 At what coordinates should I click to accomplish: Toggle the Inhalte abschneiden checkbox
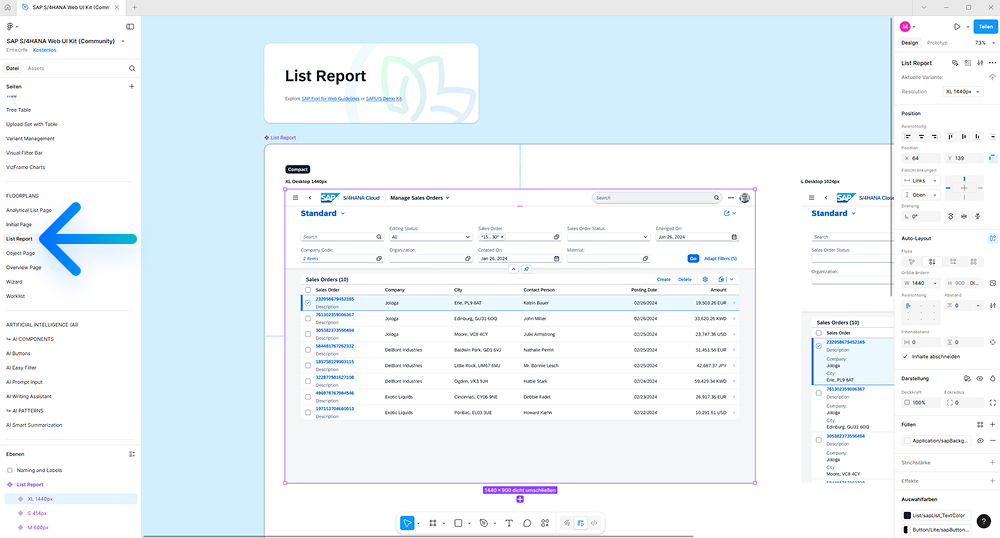pyautogui.click(x=906, y=356)
